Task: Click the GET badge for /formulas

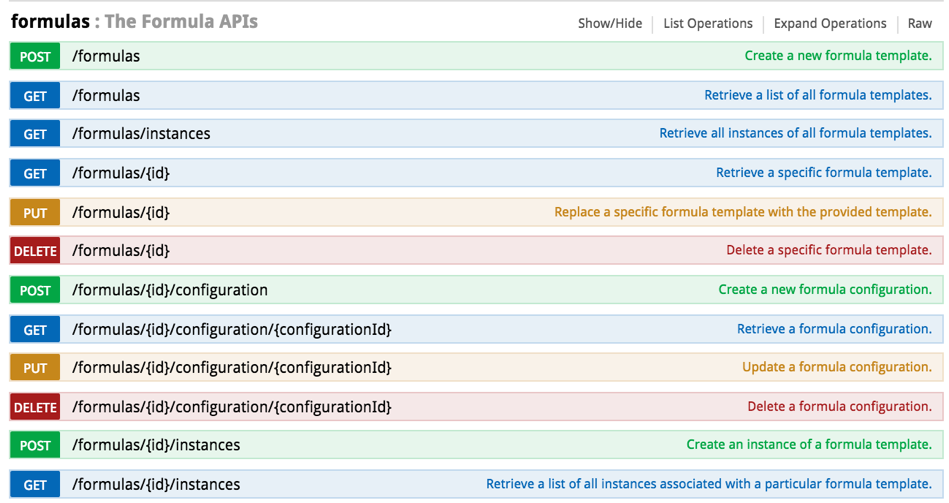Action: coord(35,96)
